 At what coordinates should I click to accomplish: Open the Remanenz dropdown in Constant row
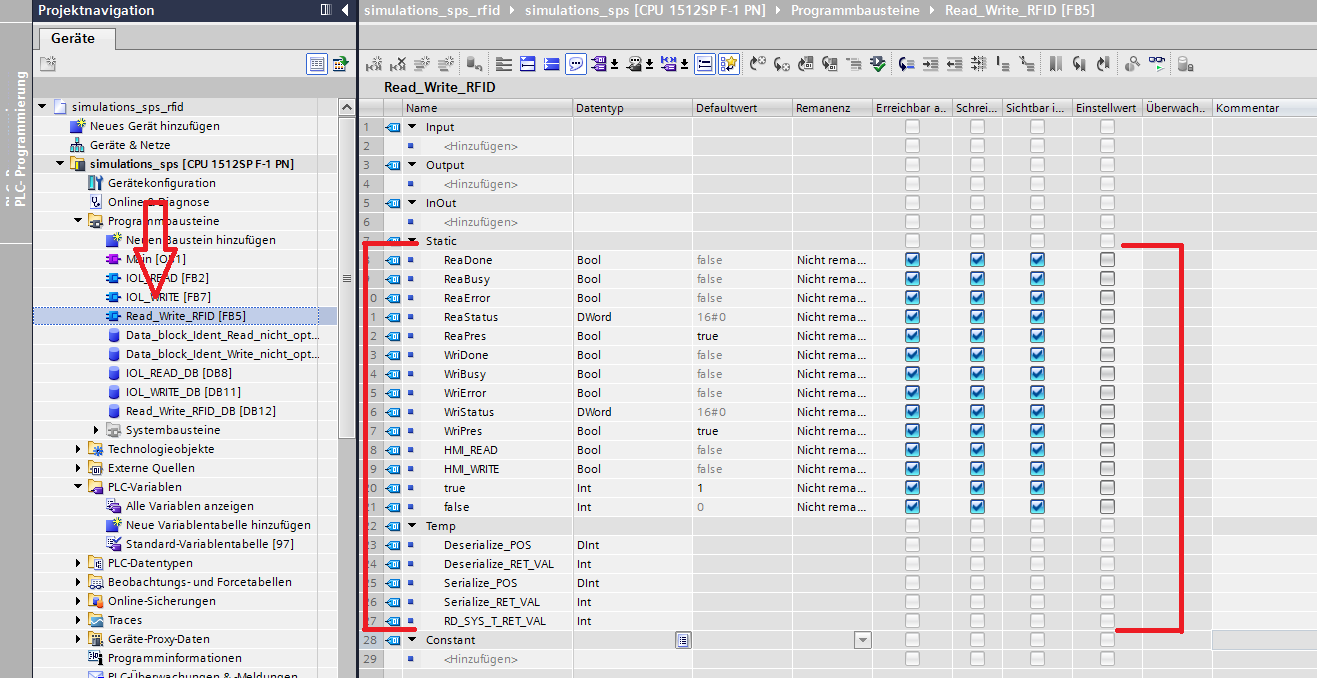pyautogui.click(x=860, y=640)
